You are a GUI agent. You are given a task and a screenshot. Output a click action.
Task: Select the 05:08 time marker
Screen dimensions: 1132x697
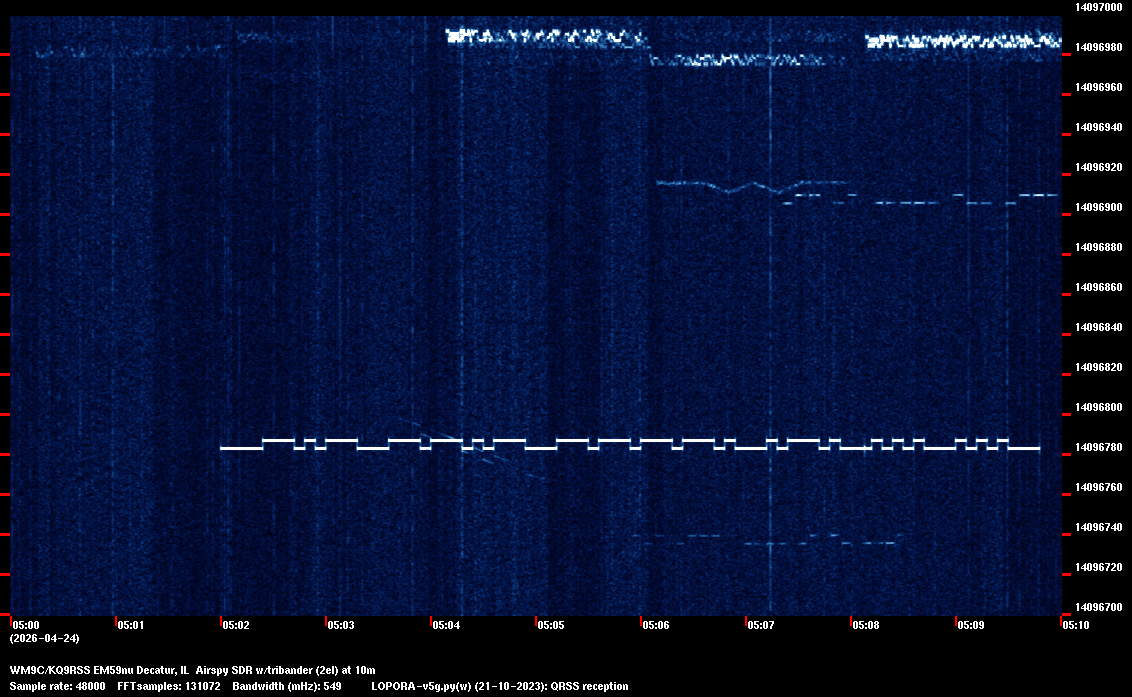(865, 625)
